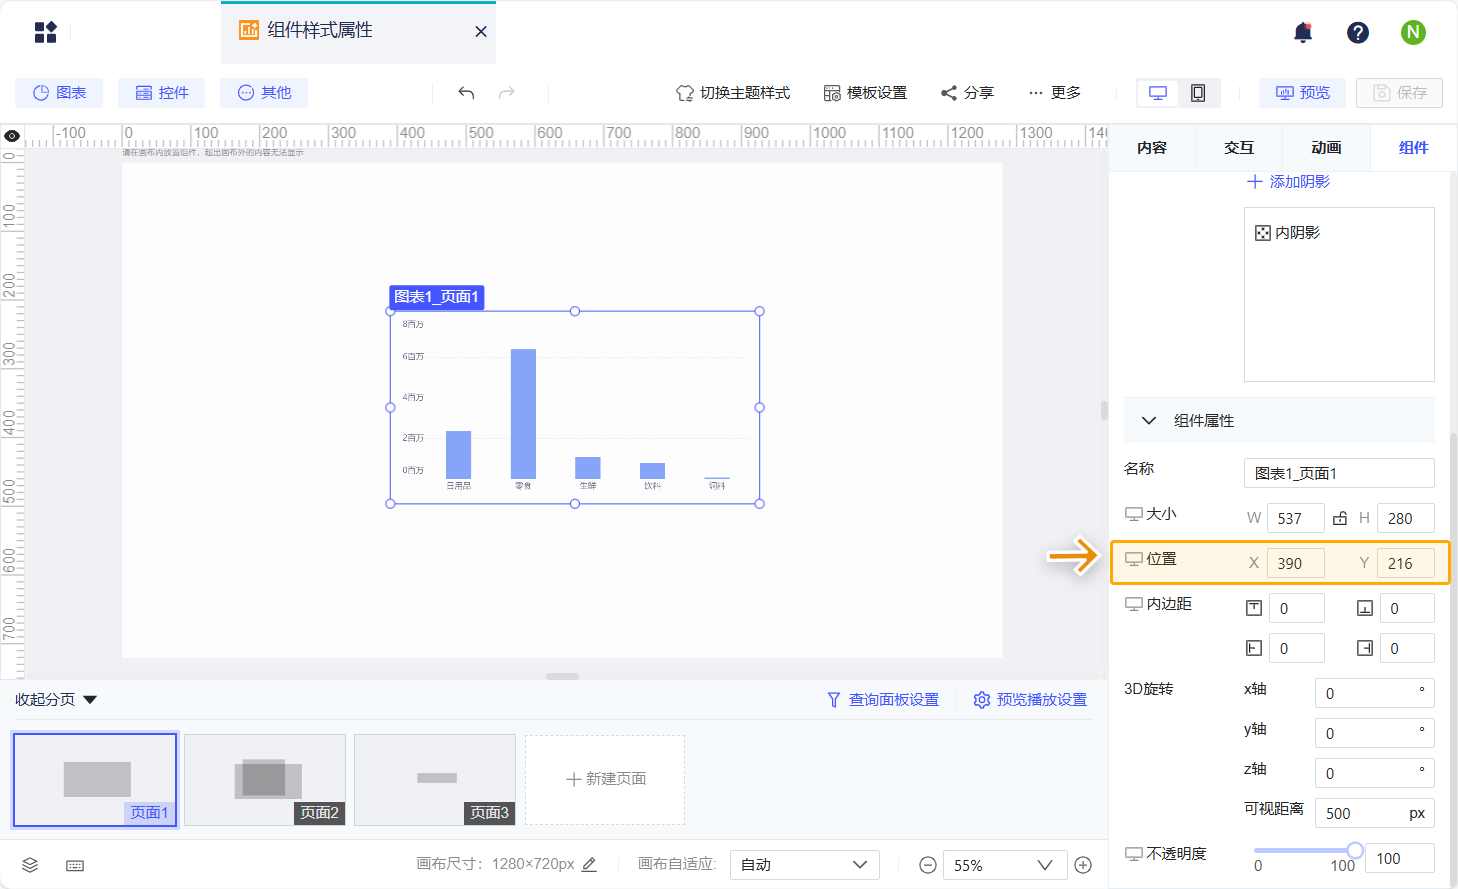Open the 其他 components menu
1458x889 pixels.
click(264, 93)
